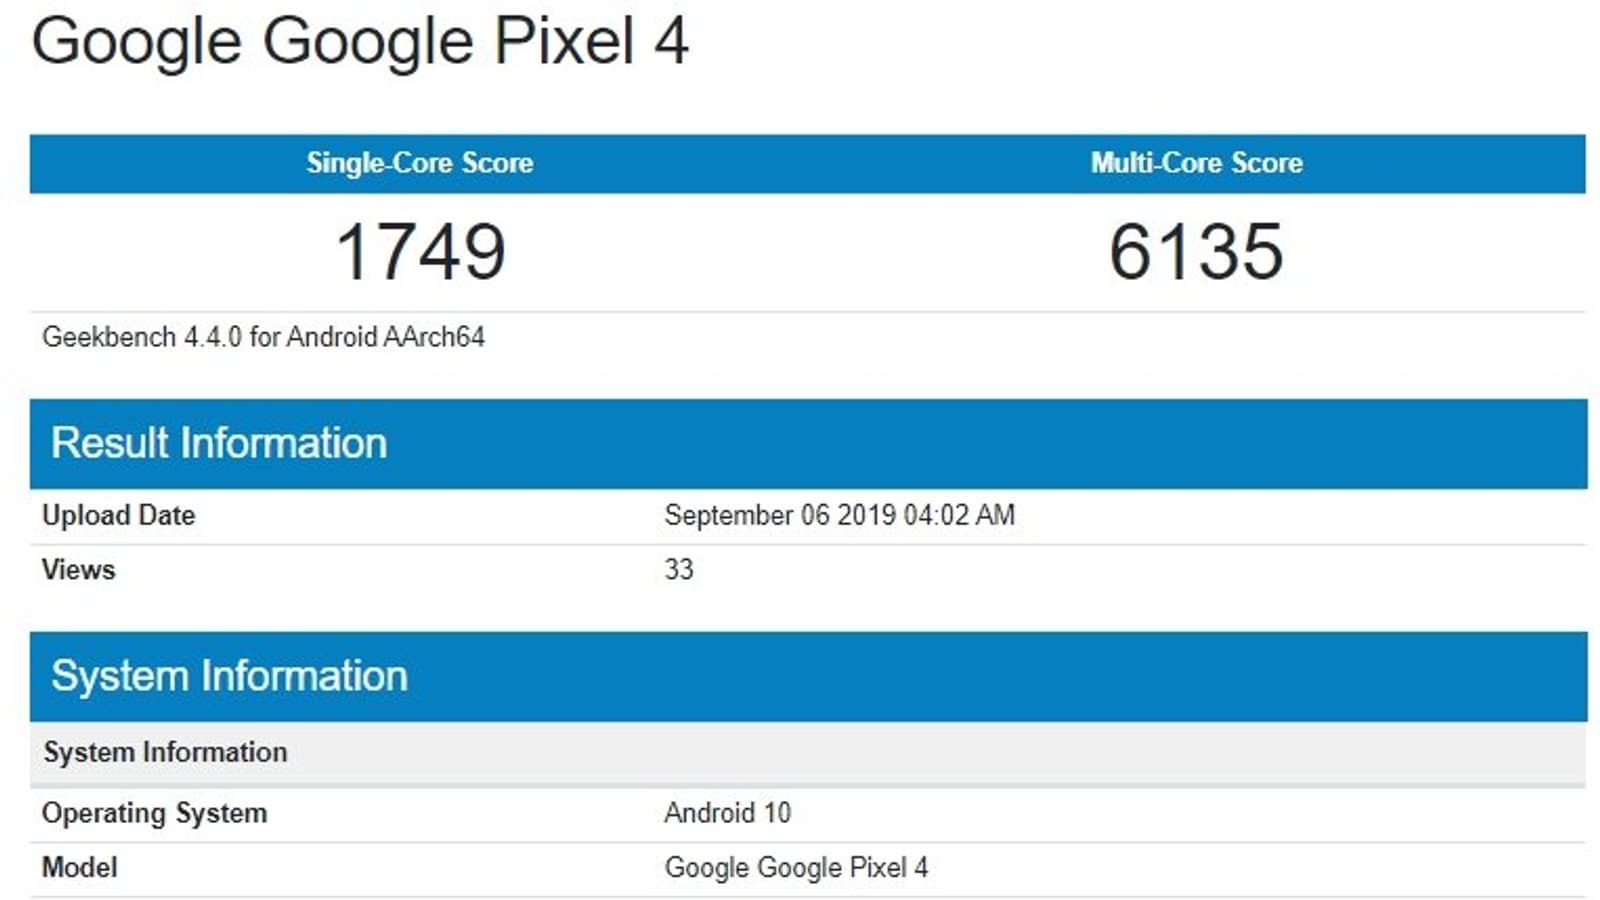Click the 'Android AArch64' platform text
Screen dimensions: 1600x900
pyautogui.click(x=385, y=337)
